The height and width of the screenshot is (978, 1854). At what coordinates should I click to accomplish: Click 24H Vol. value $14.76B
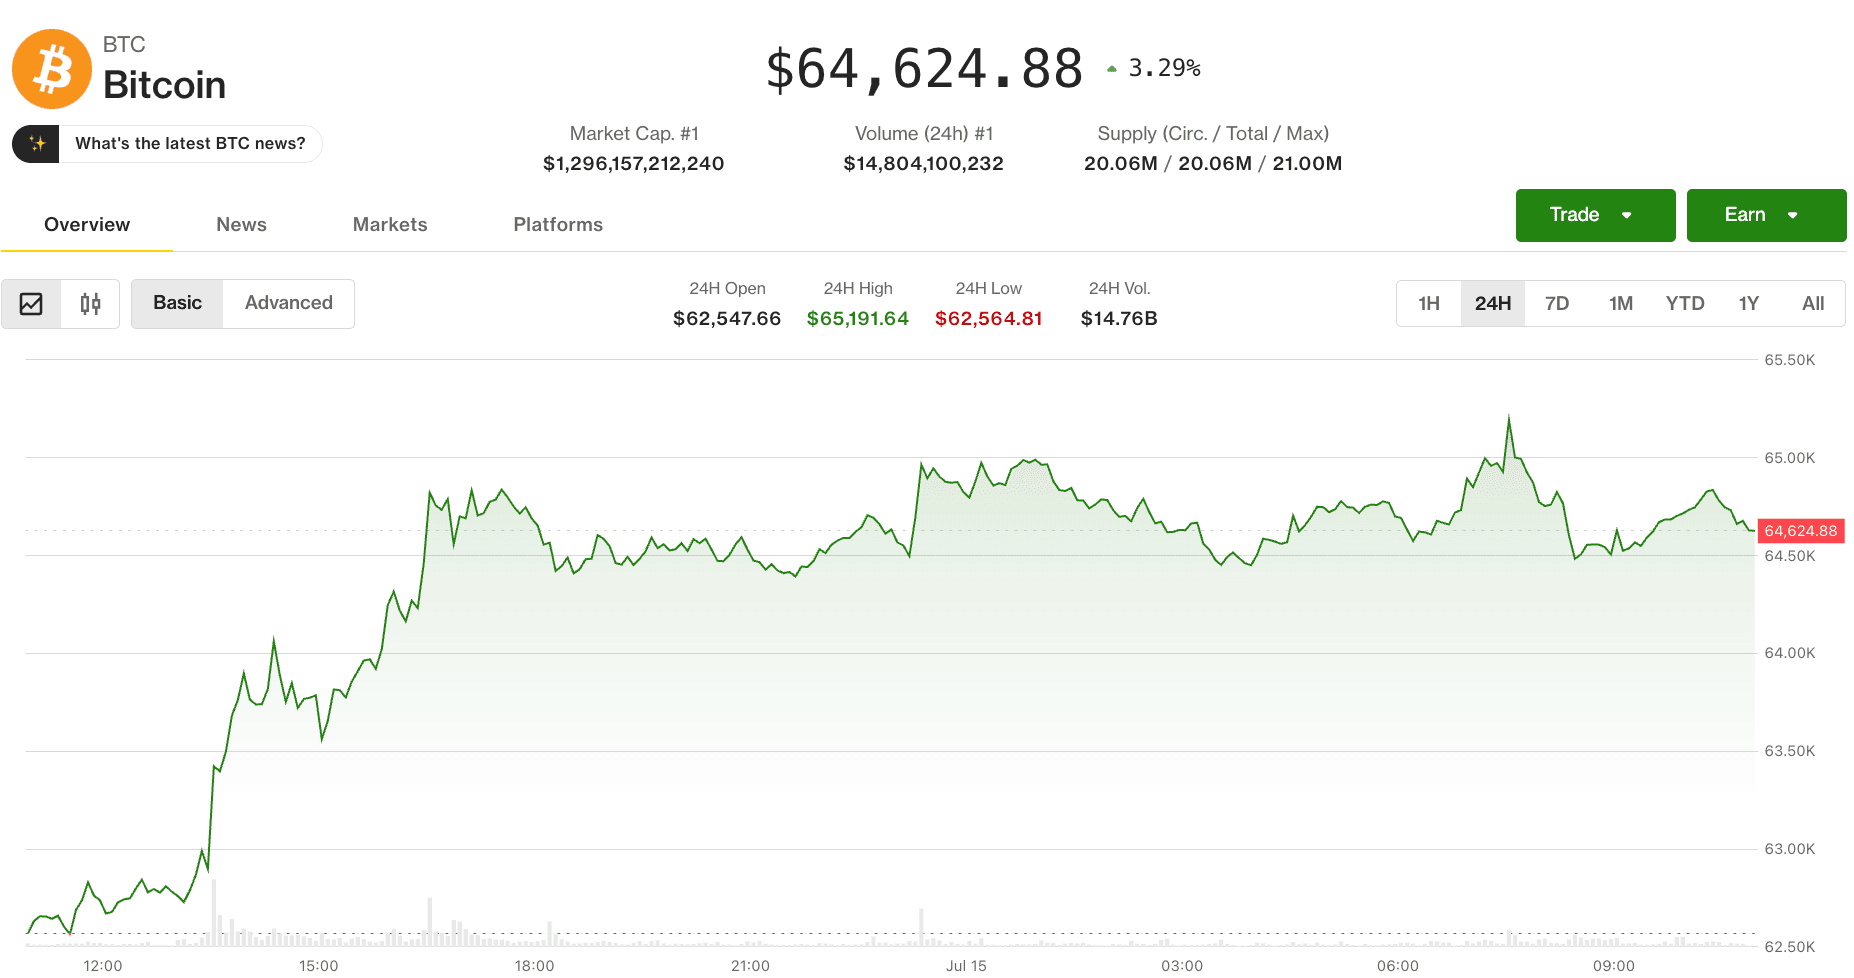[1119, 319]
